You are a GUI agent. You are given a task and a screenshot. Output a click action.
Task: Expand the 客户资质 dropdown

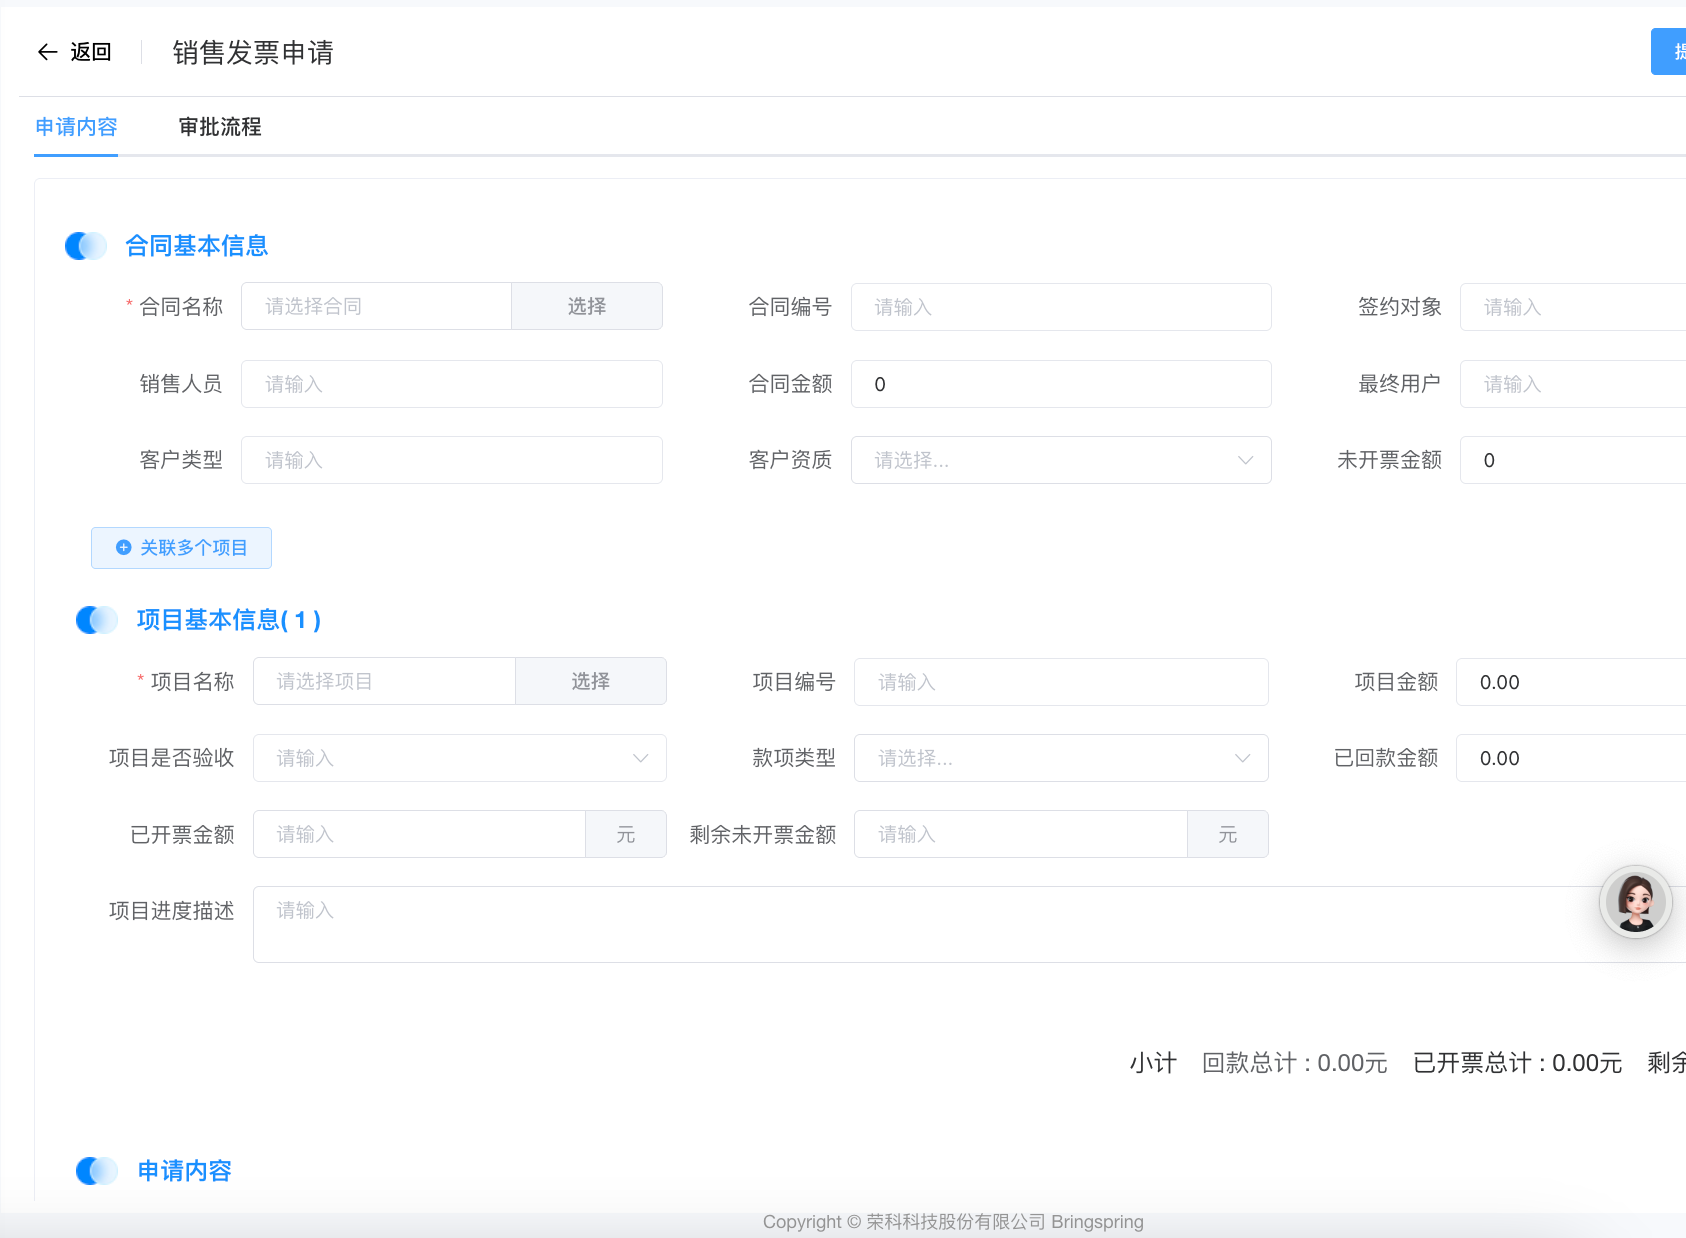pos(1060,461)
